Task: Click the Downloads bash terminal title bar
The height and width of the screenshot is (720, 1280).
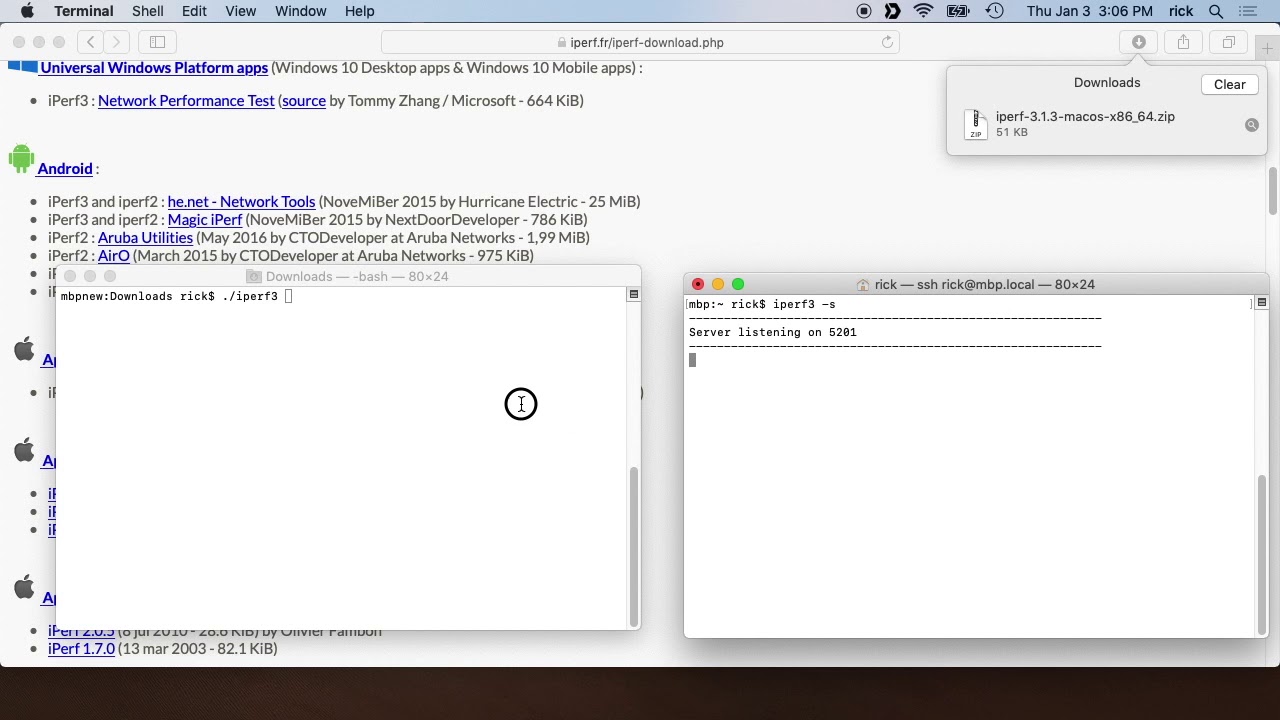Action: pos(348,276)
